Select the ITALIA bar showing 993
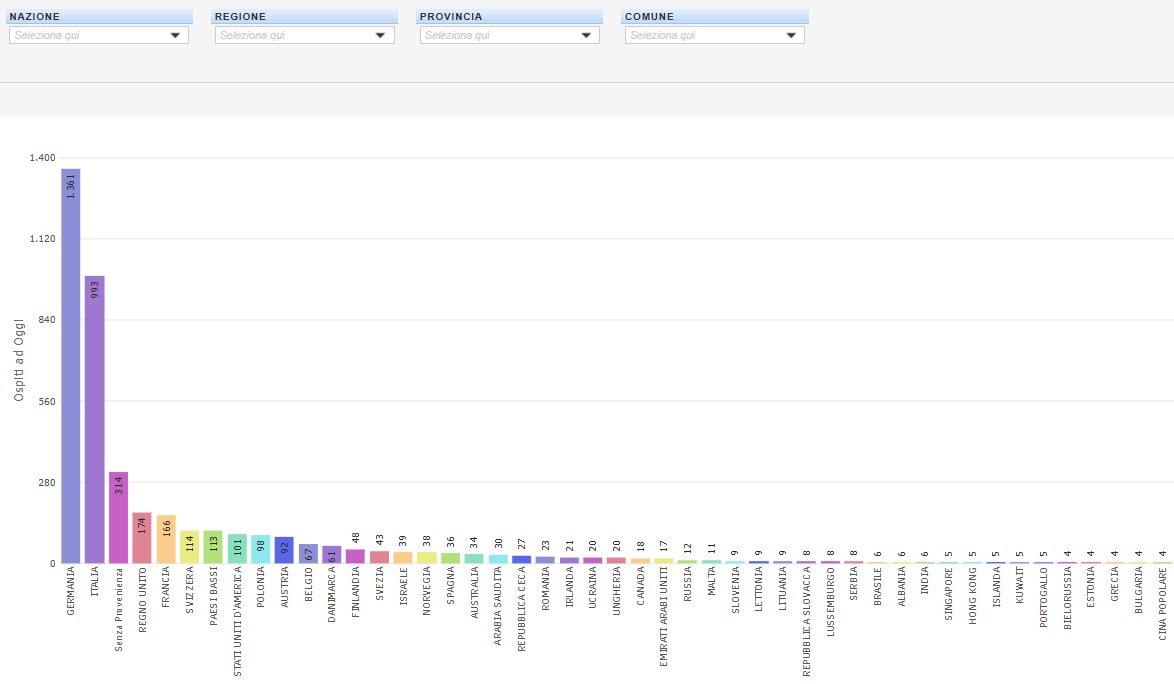This screenshot has width=1174, height=684. (95, 420)
